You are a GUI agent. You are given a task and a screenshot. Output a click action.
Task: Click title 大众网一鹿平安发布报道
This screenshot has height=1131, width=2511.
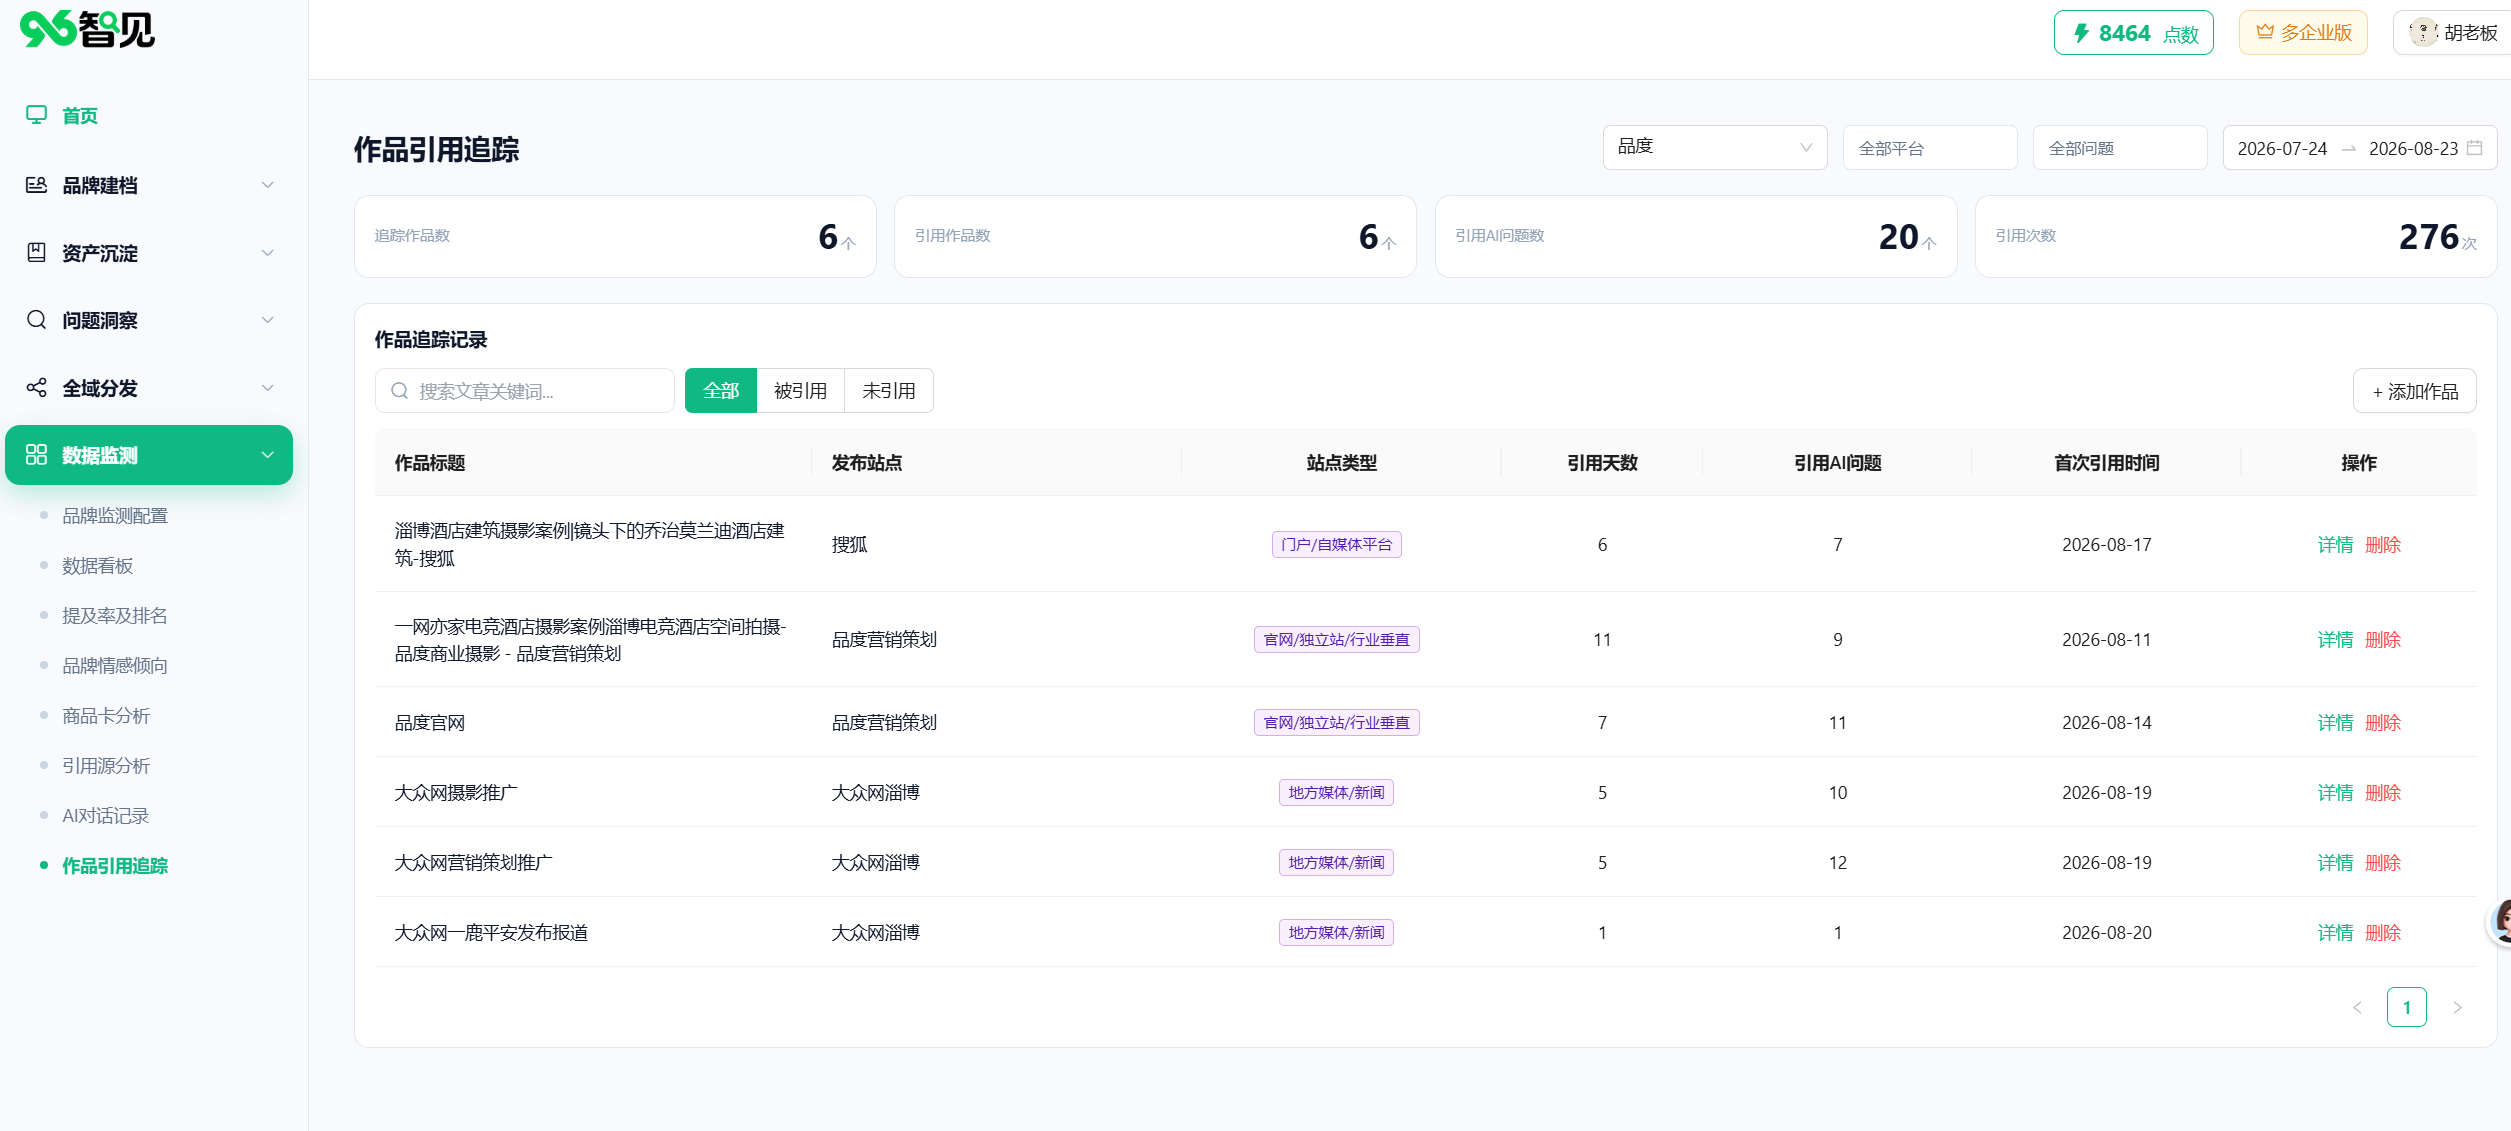[491, 933]
